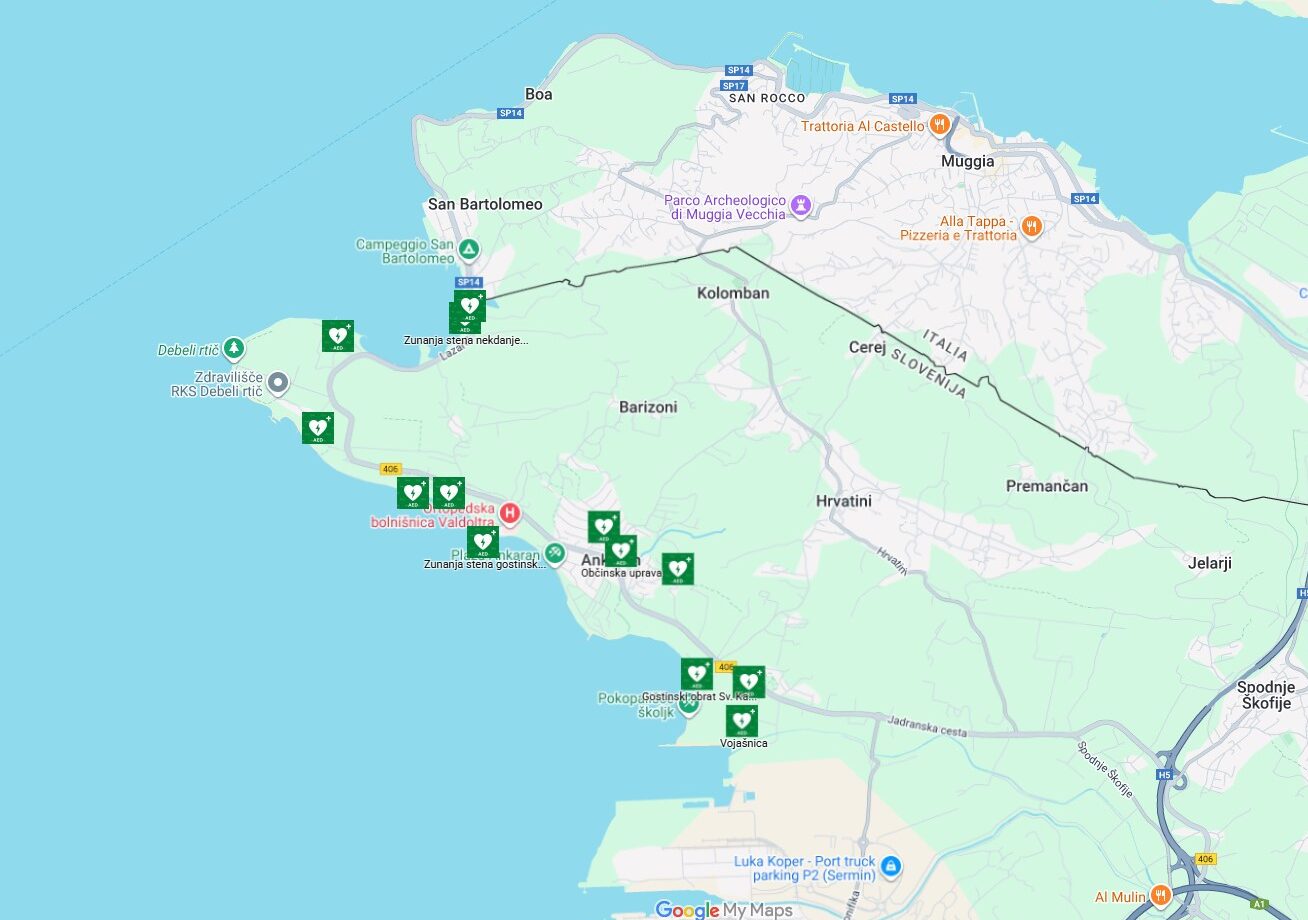1308x920 pixels.
Task: Click the Google My Maps logo
Action: (x=723, y=909)
